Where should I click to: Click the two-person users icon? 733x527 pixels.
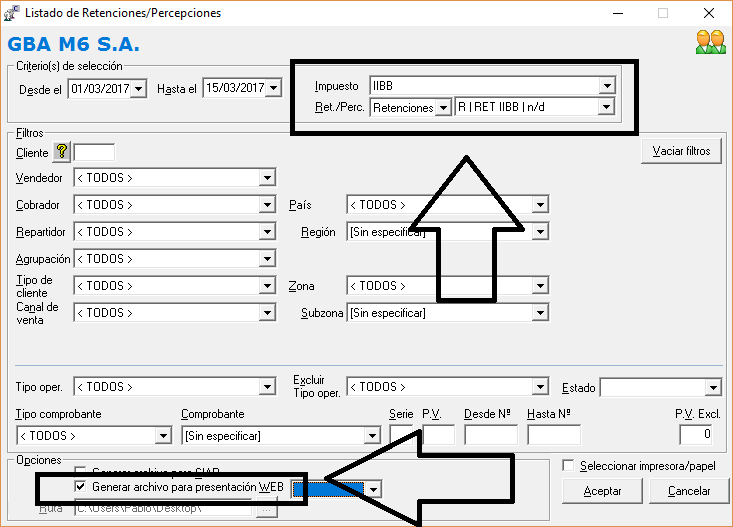click(710, 42)
